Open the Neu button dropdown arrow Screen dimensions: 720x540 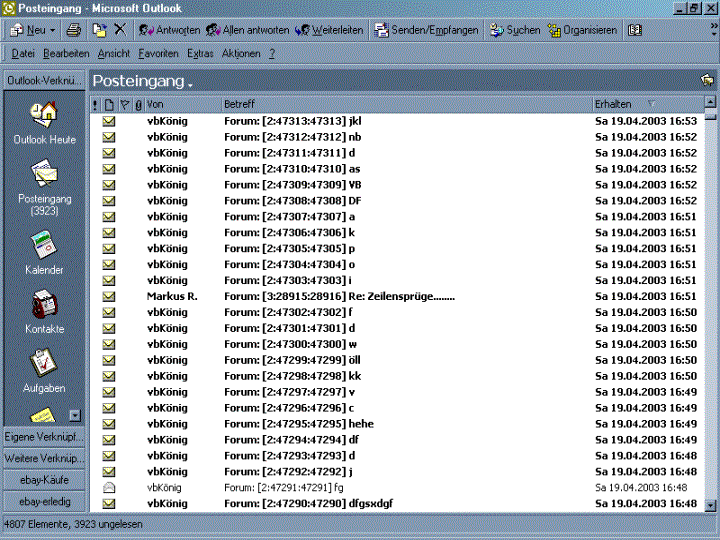(x=51, y=30)
